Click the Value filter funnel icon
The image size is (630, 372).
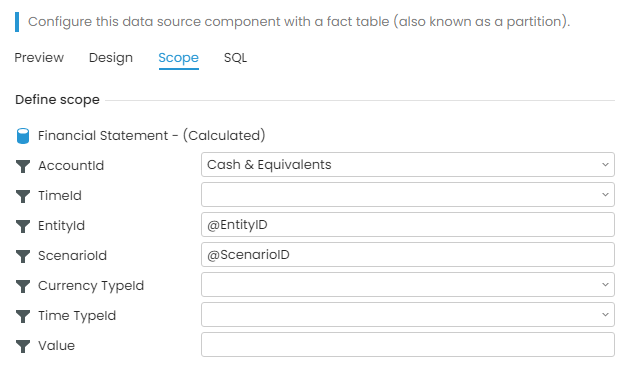click(23, 346)
